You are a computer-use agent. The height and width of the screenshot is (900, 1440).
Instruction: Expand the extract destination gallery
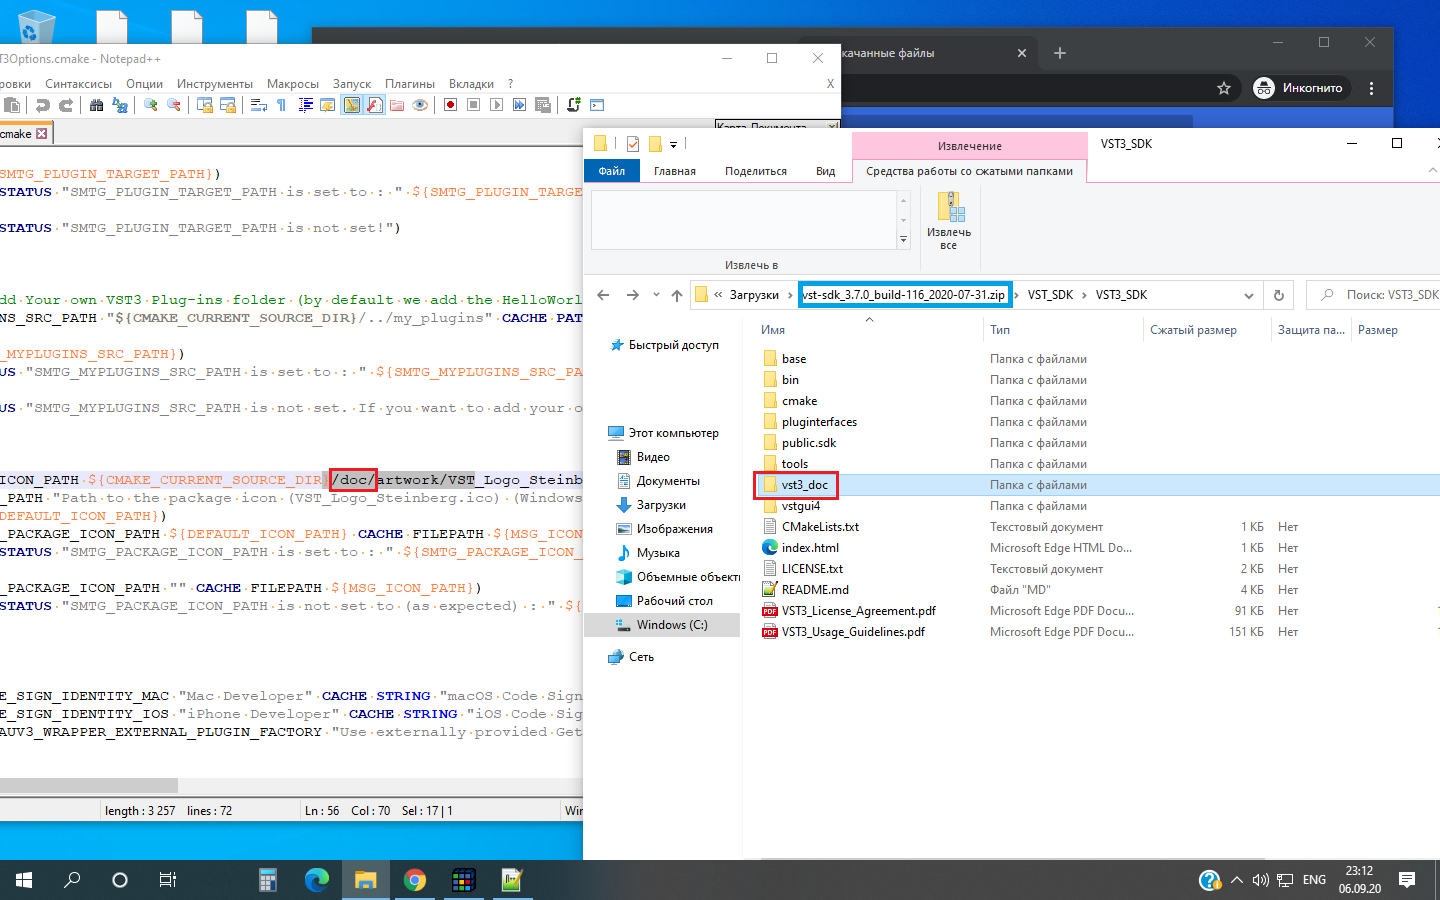click(x=903, y=240)
